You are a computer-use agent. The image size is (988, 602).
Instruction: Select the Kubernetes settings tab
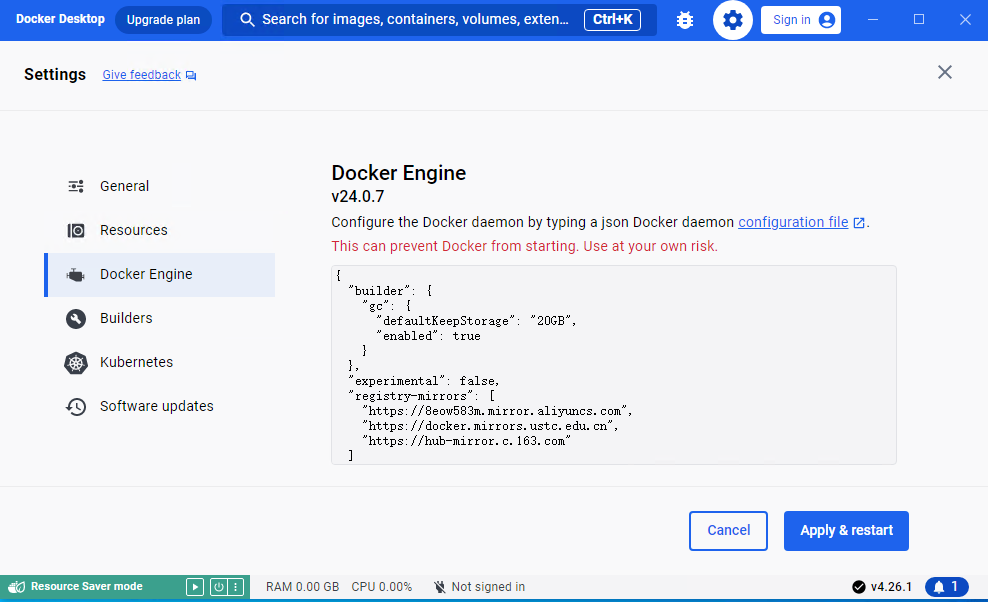click(x=159, y=362)
